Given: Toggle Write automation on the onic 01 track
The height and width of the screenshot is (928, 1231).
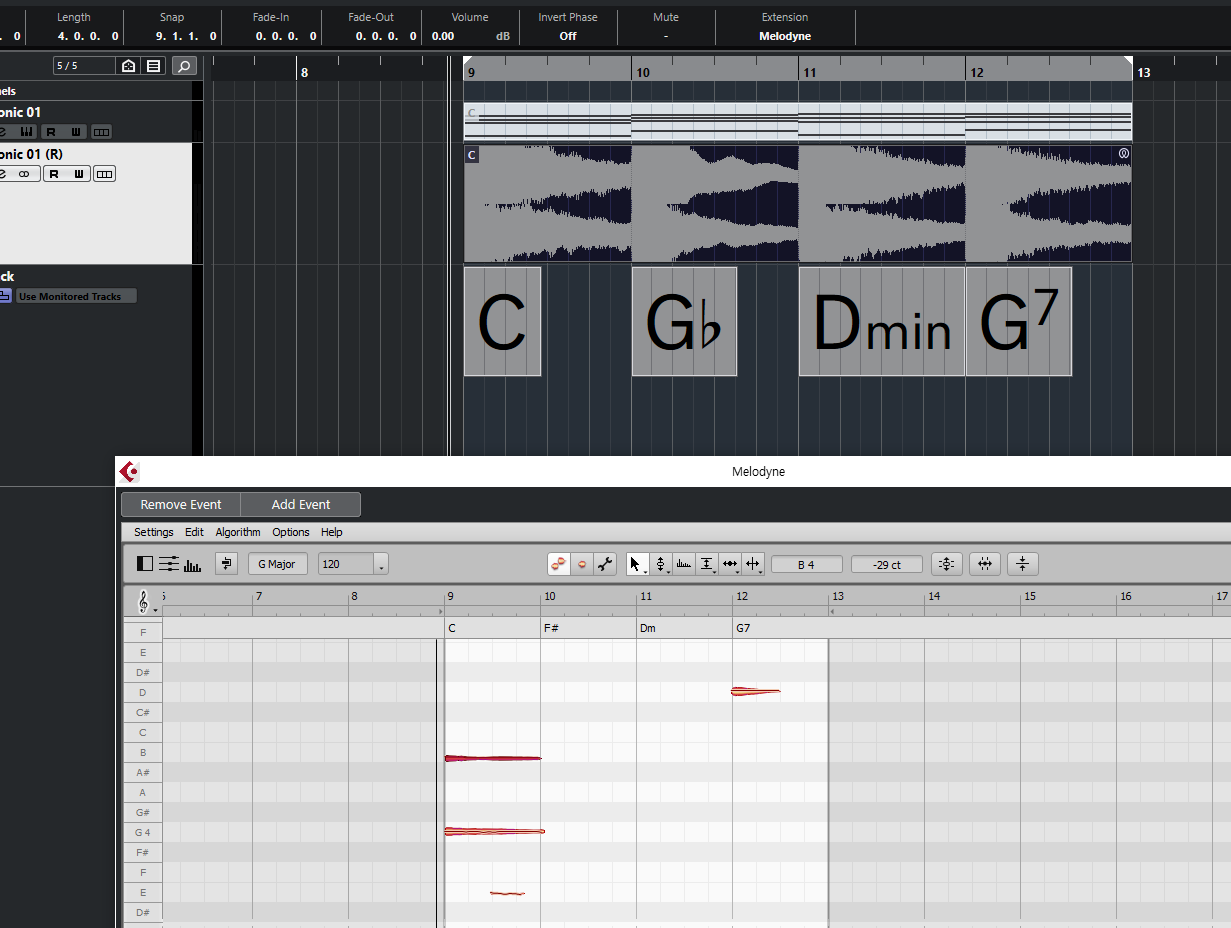Looking at the screenshot, I should click(75, 132).
